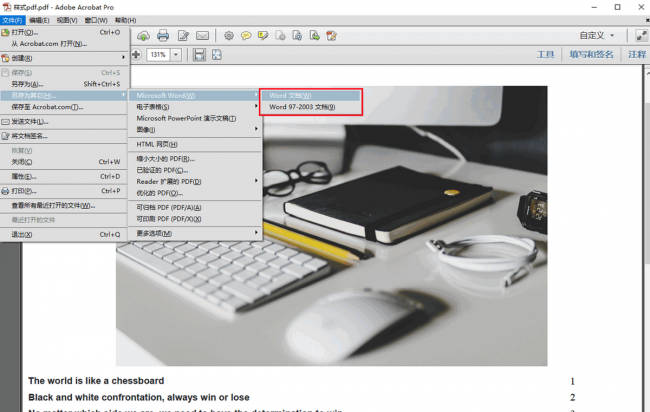Viewport: 650px width, 412px height.
Task: Highlight the Microsoft Word(W) submenu entry
Action: click(x=195, y=96)
